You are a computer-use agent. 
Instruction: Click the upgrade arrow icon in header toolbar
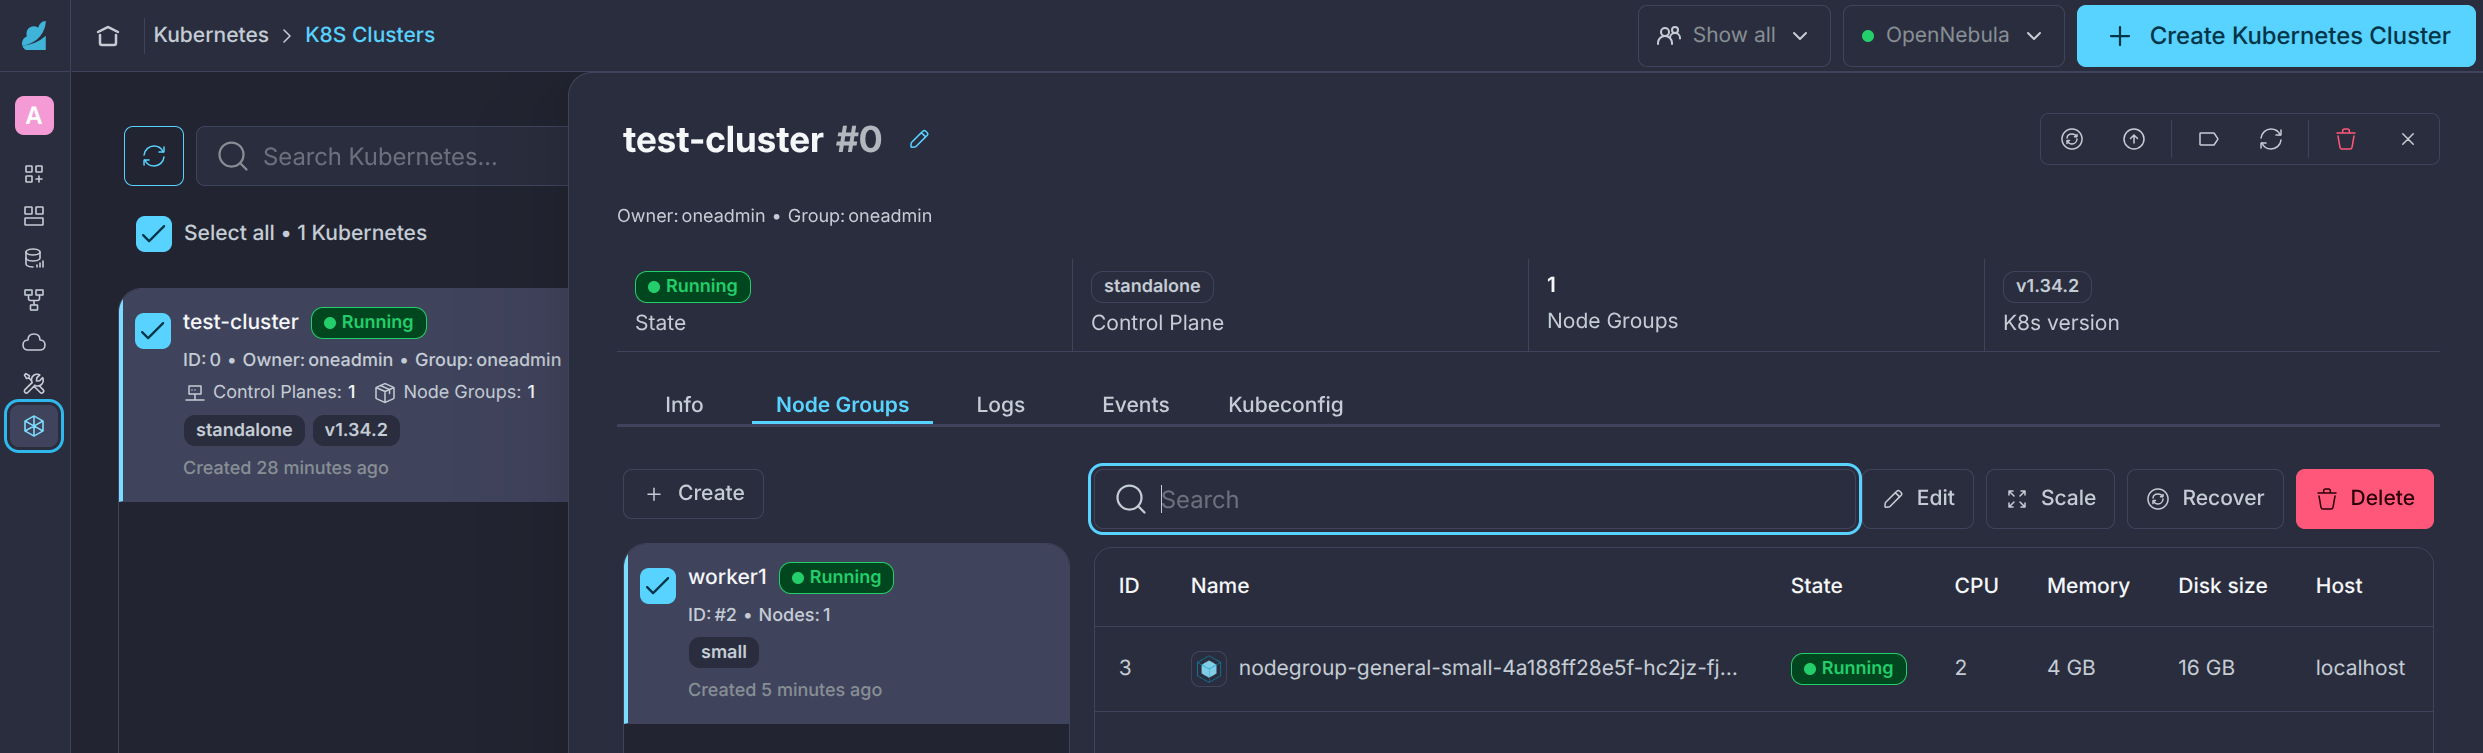(2134, 139)
